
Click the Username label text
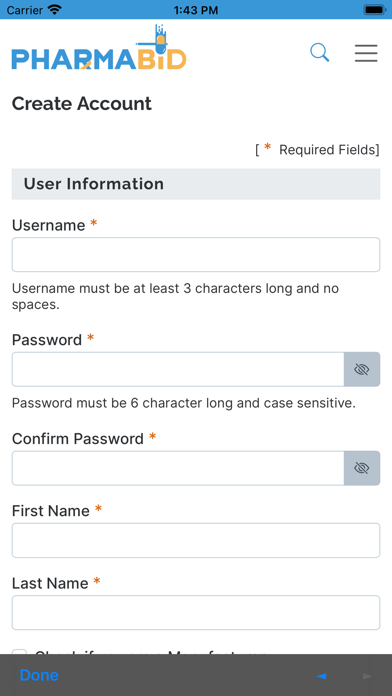pyautogui.click(x=48, y=225)
